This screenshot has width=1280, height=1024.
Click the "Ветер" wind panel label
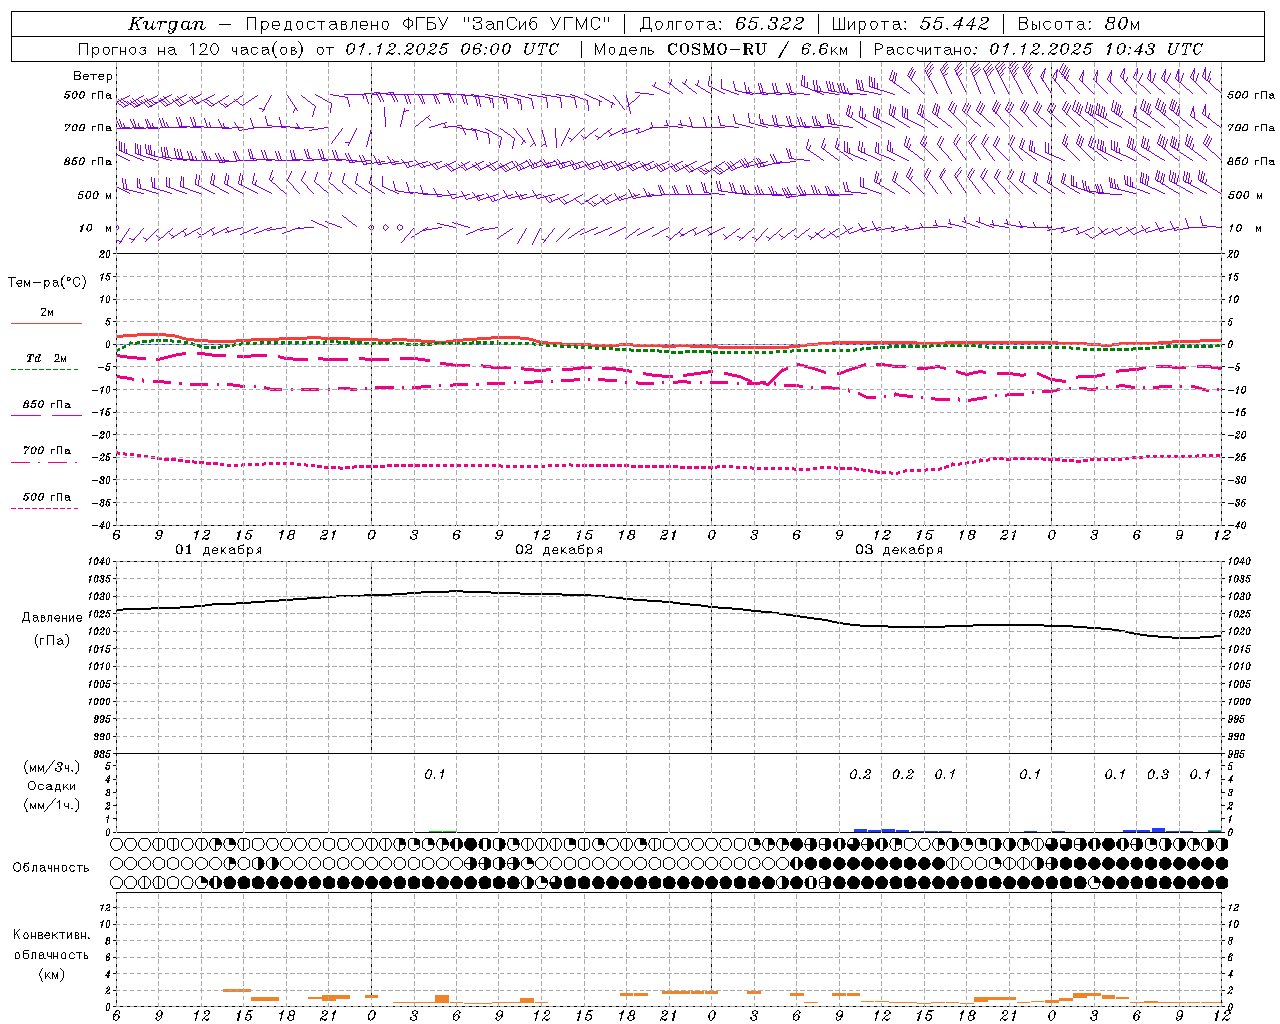93,76
